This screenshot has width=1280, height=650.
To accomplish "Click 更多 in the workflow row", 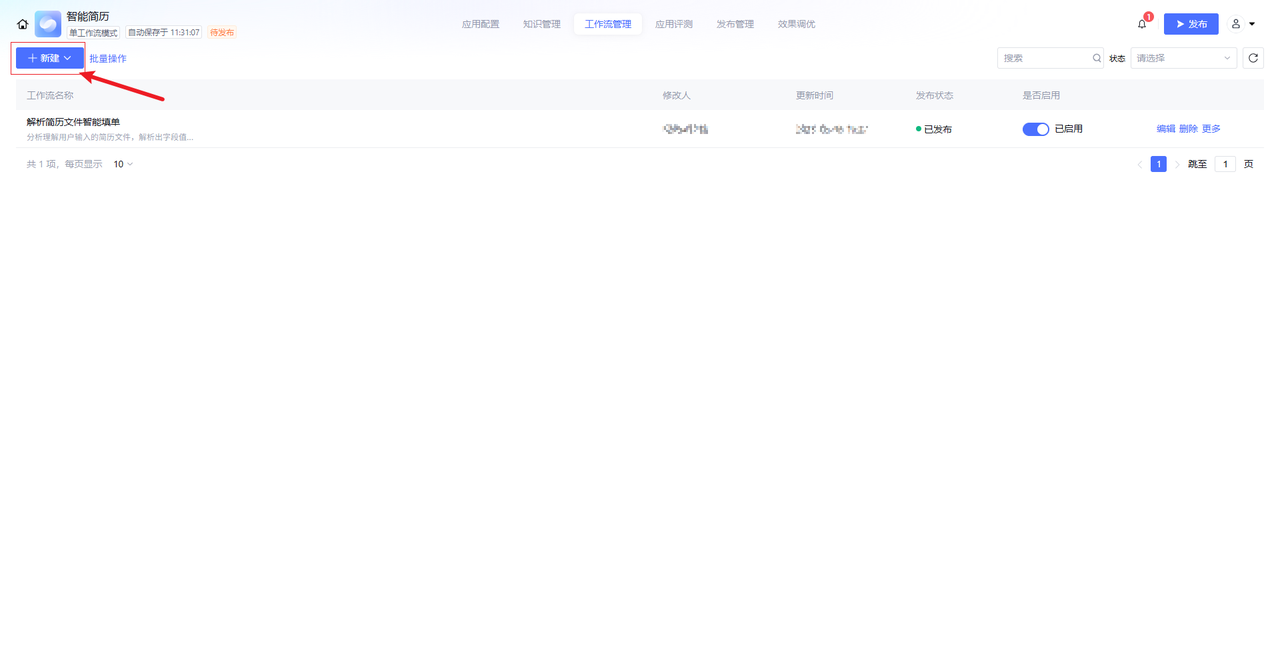I will point(1211,129).
